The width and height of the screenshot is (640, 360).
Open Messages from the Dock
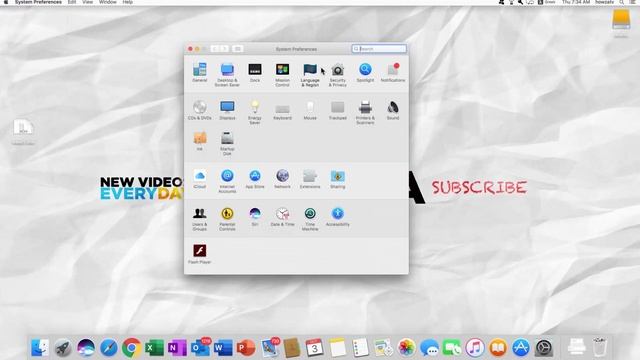[x=429, y=348]
